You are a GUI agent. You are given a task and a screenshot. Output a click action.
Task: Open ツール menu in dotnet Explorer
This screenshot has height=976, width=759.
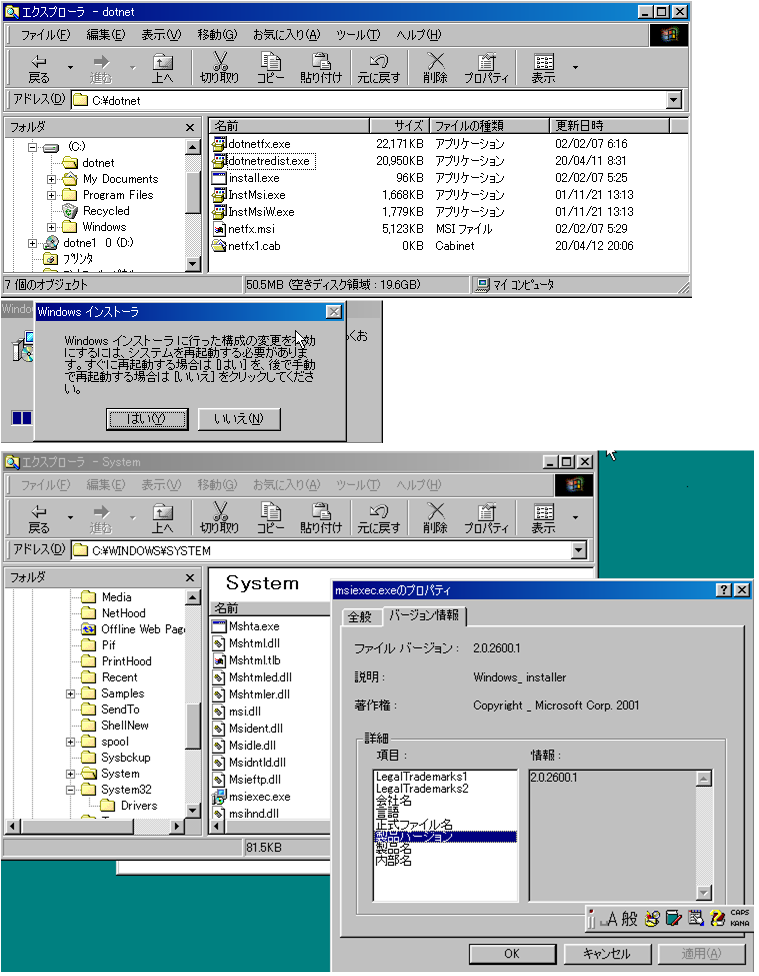(x=358, y=35)
